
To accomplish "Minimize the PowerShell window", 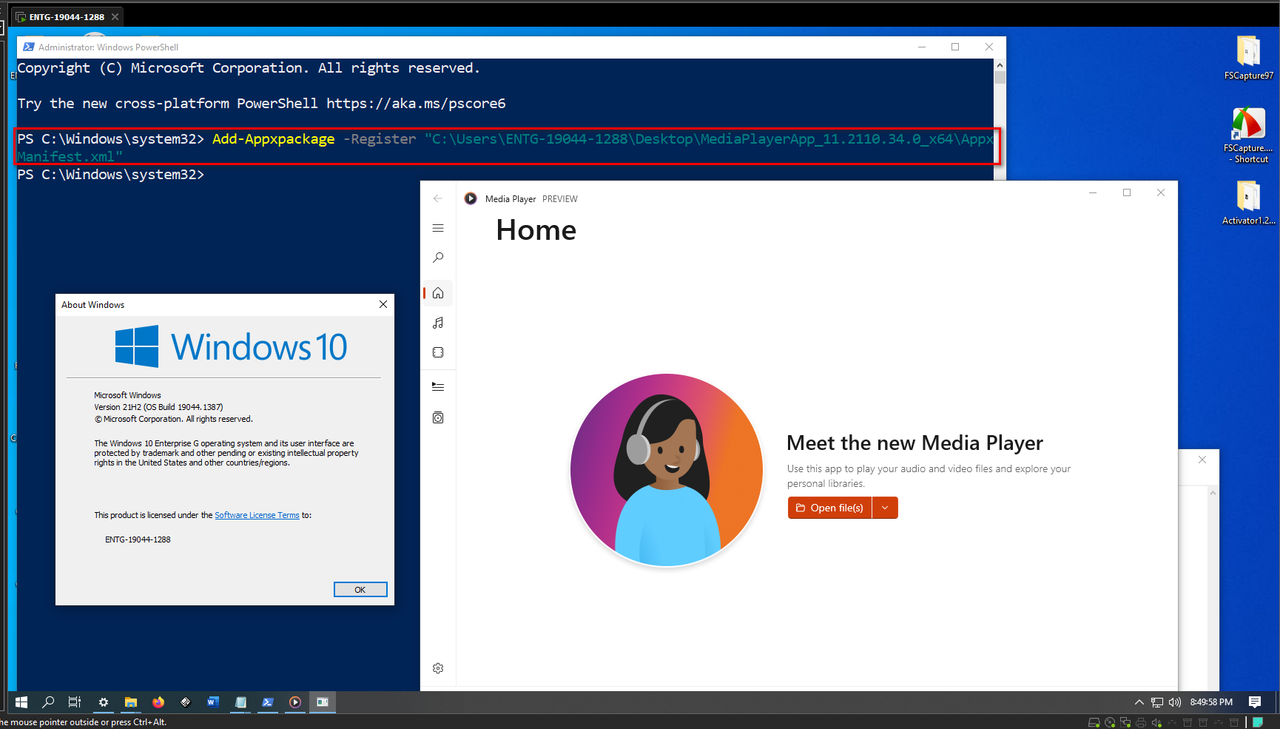I will 922,47.
